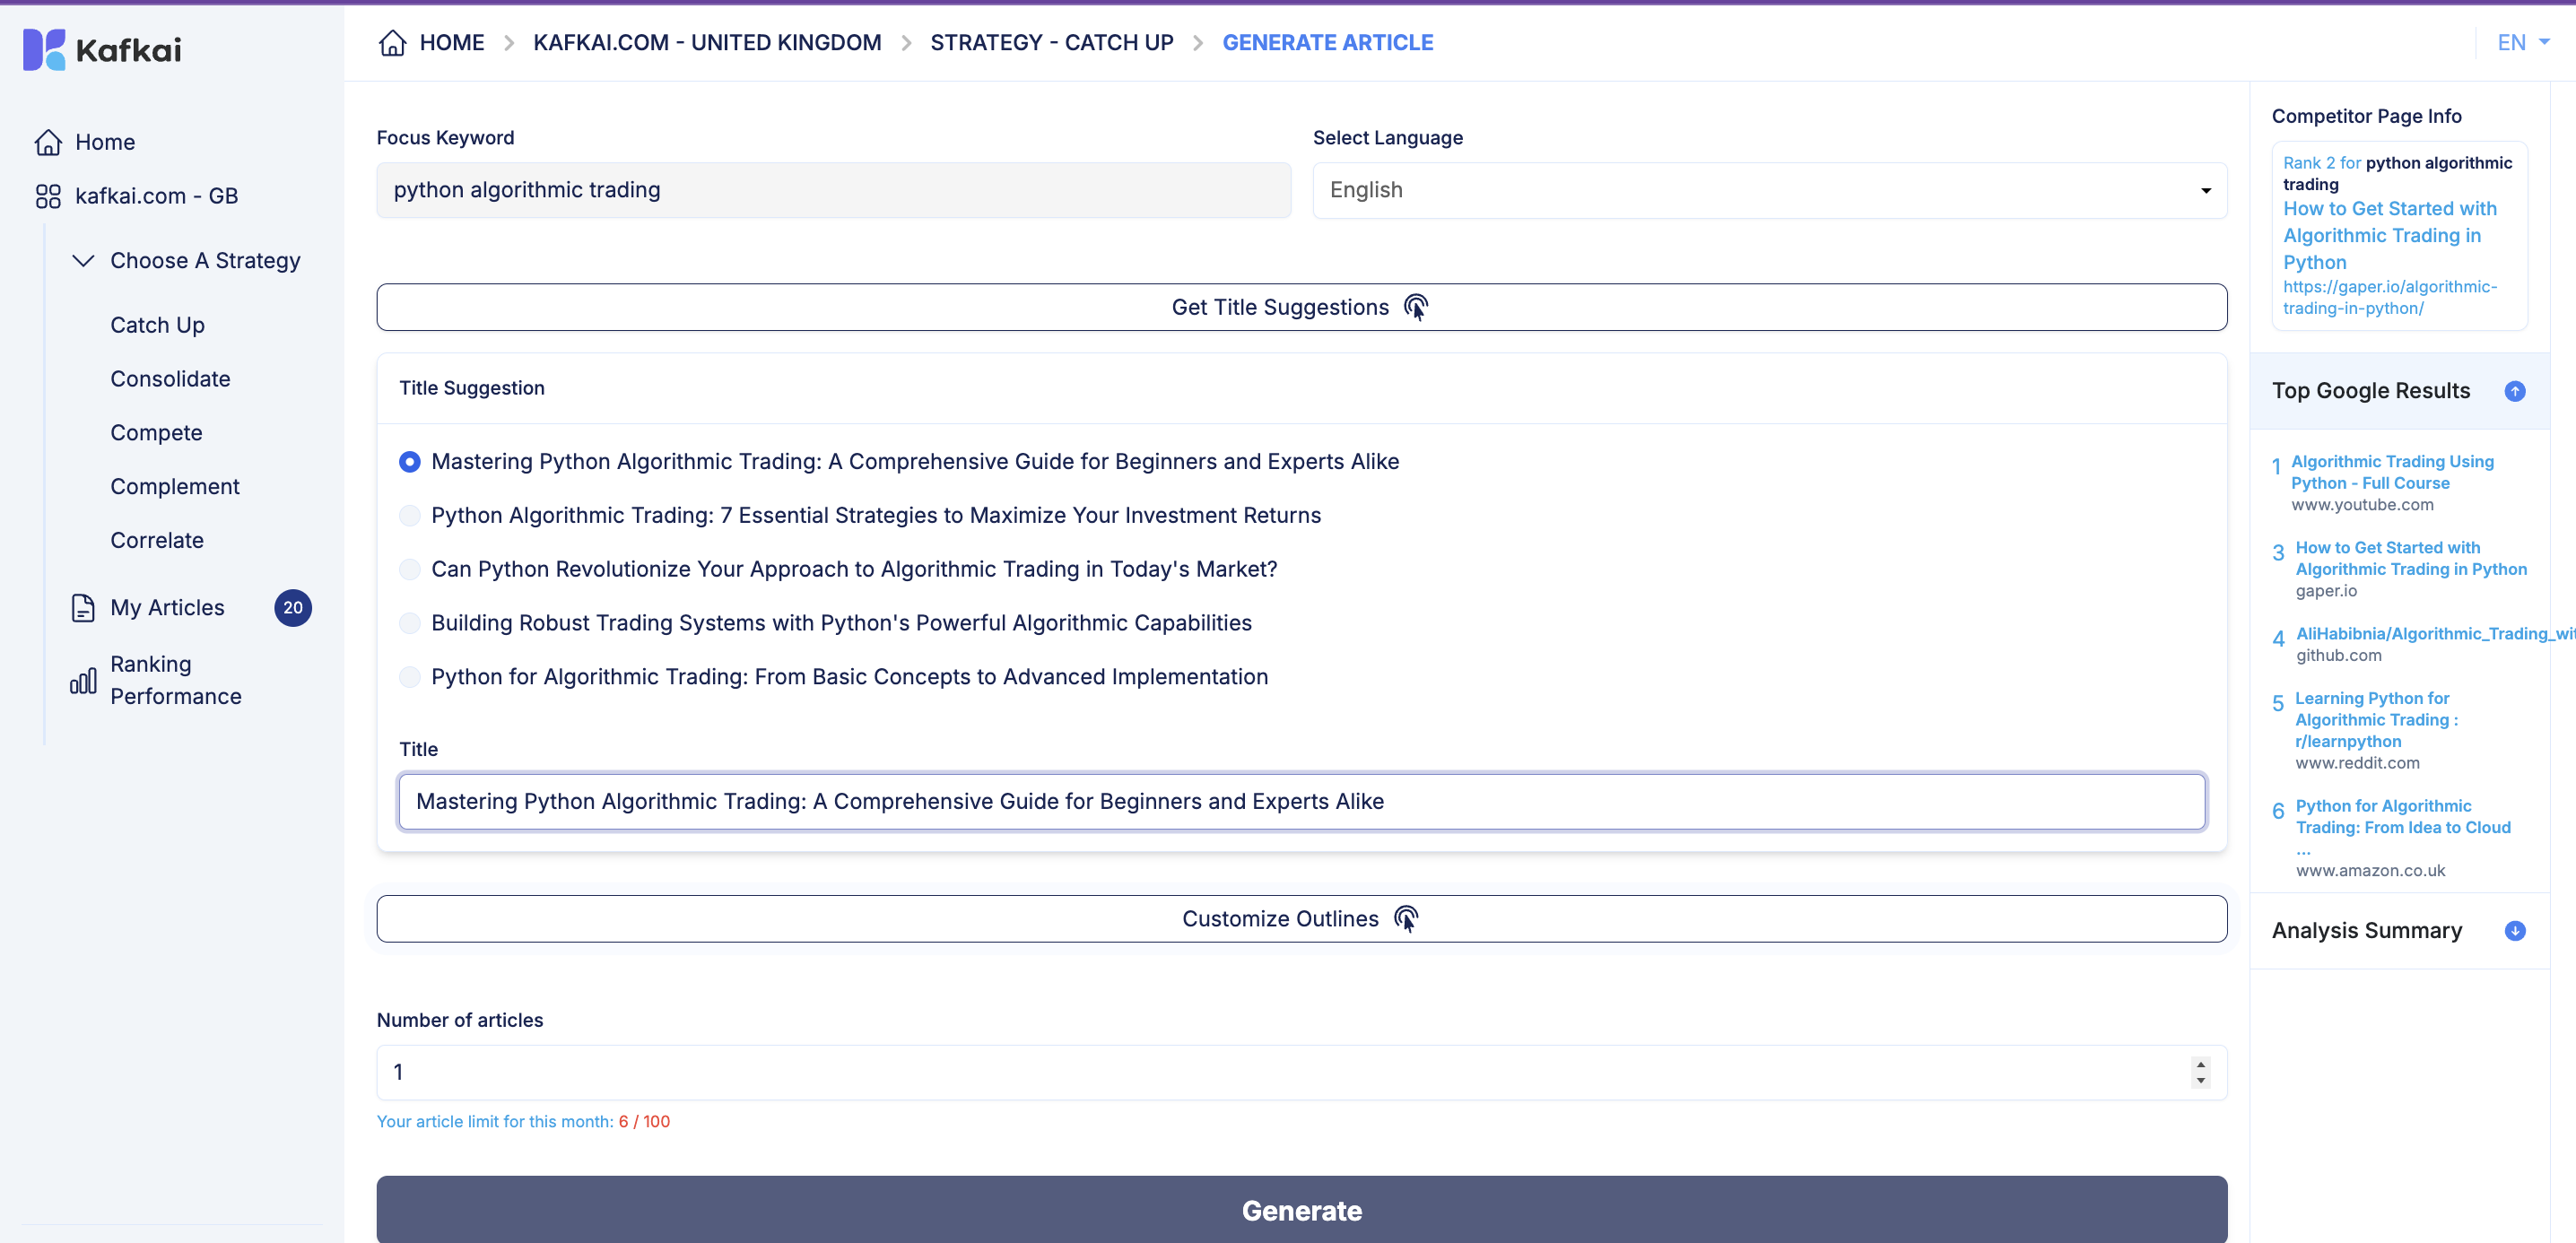
Task: Open the Select Language dropdown
Action: click(x=1768, y=190)
